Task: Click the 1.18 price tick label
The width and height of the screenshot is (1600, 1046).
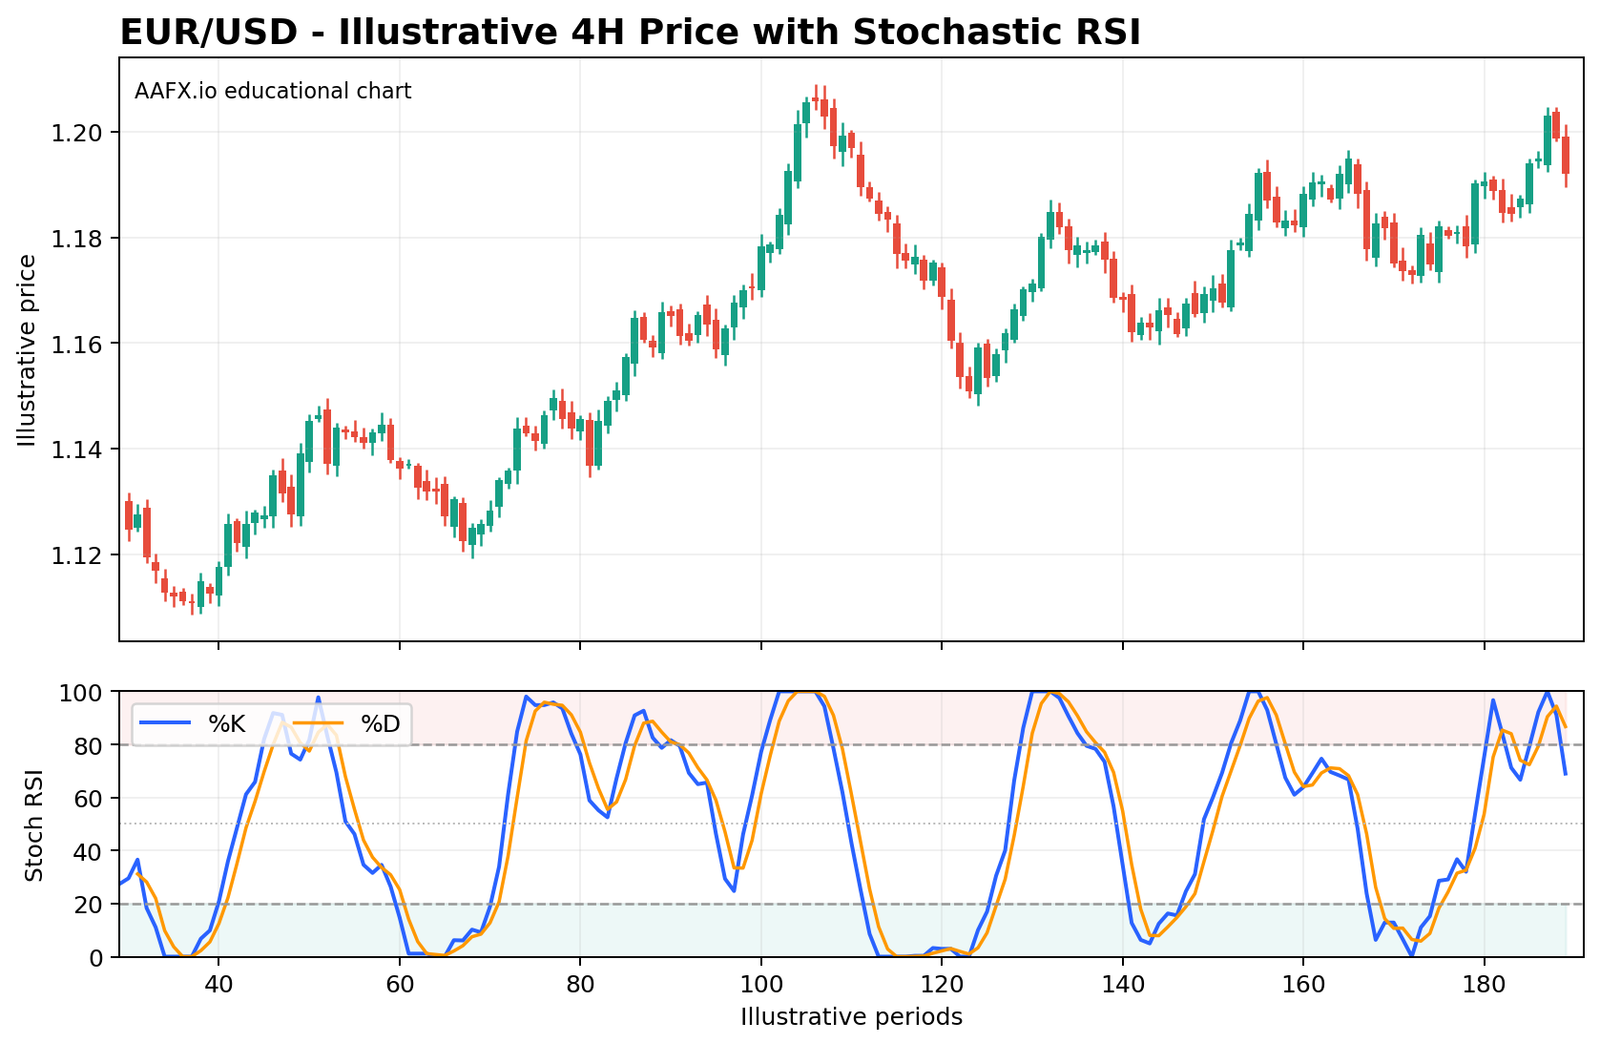Action: pyautogui.click(x=78, y=239)
